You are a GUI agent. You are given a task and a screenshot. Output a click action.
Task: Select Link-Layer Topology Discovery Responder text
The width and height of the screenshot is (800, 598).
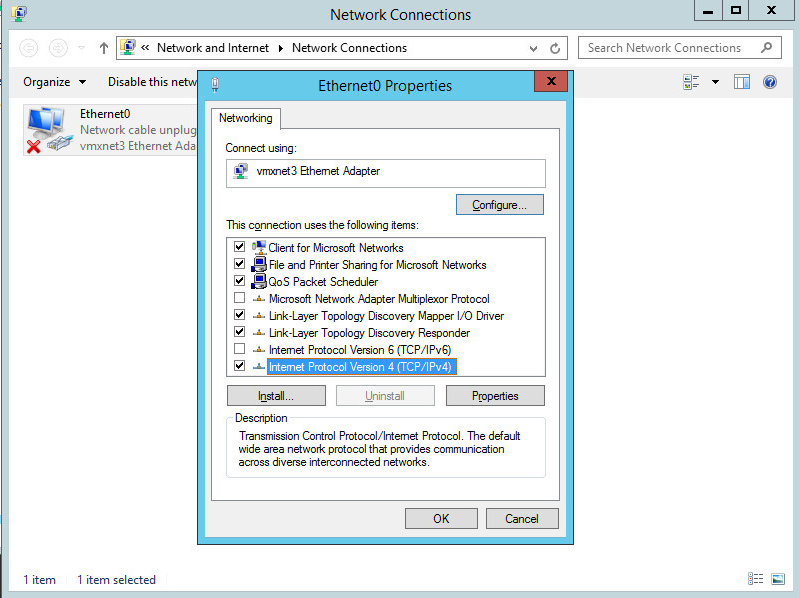369,333
